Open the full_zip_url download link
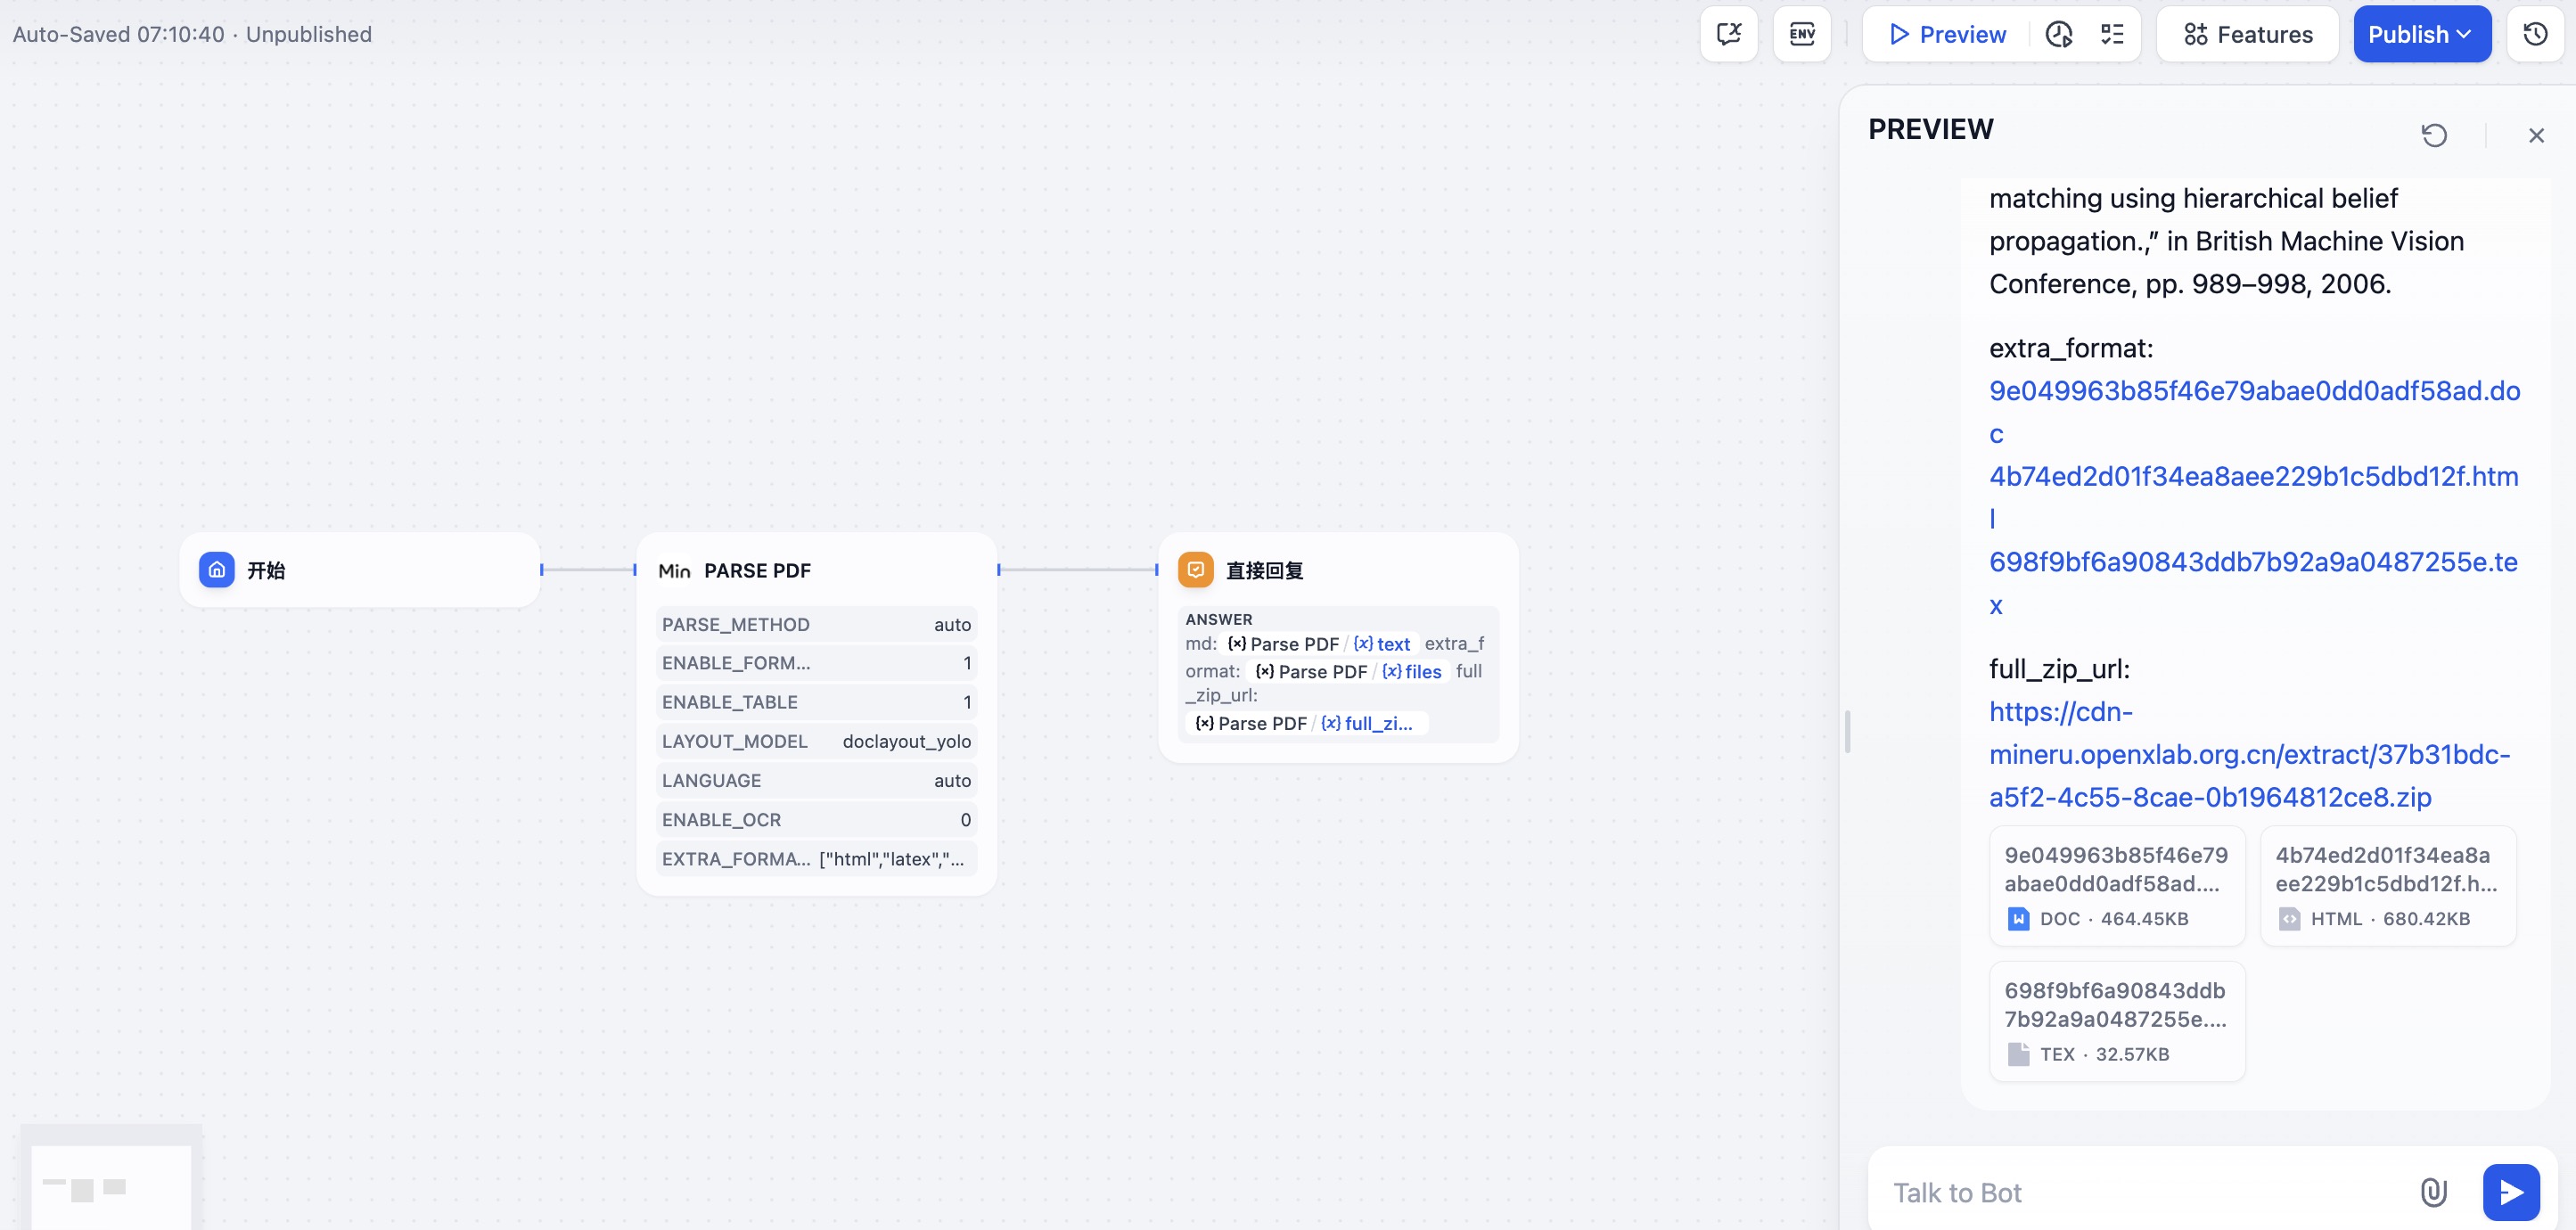The image size is (2576, 1230). tap(2248, 755)
